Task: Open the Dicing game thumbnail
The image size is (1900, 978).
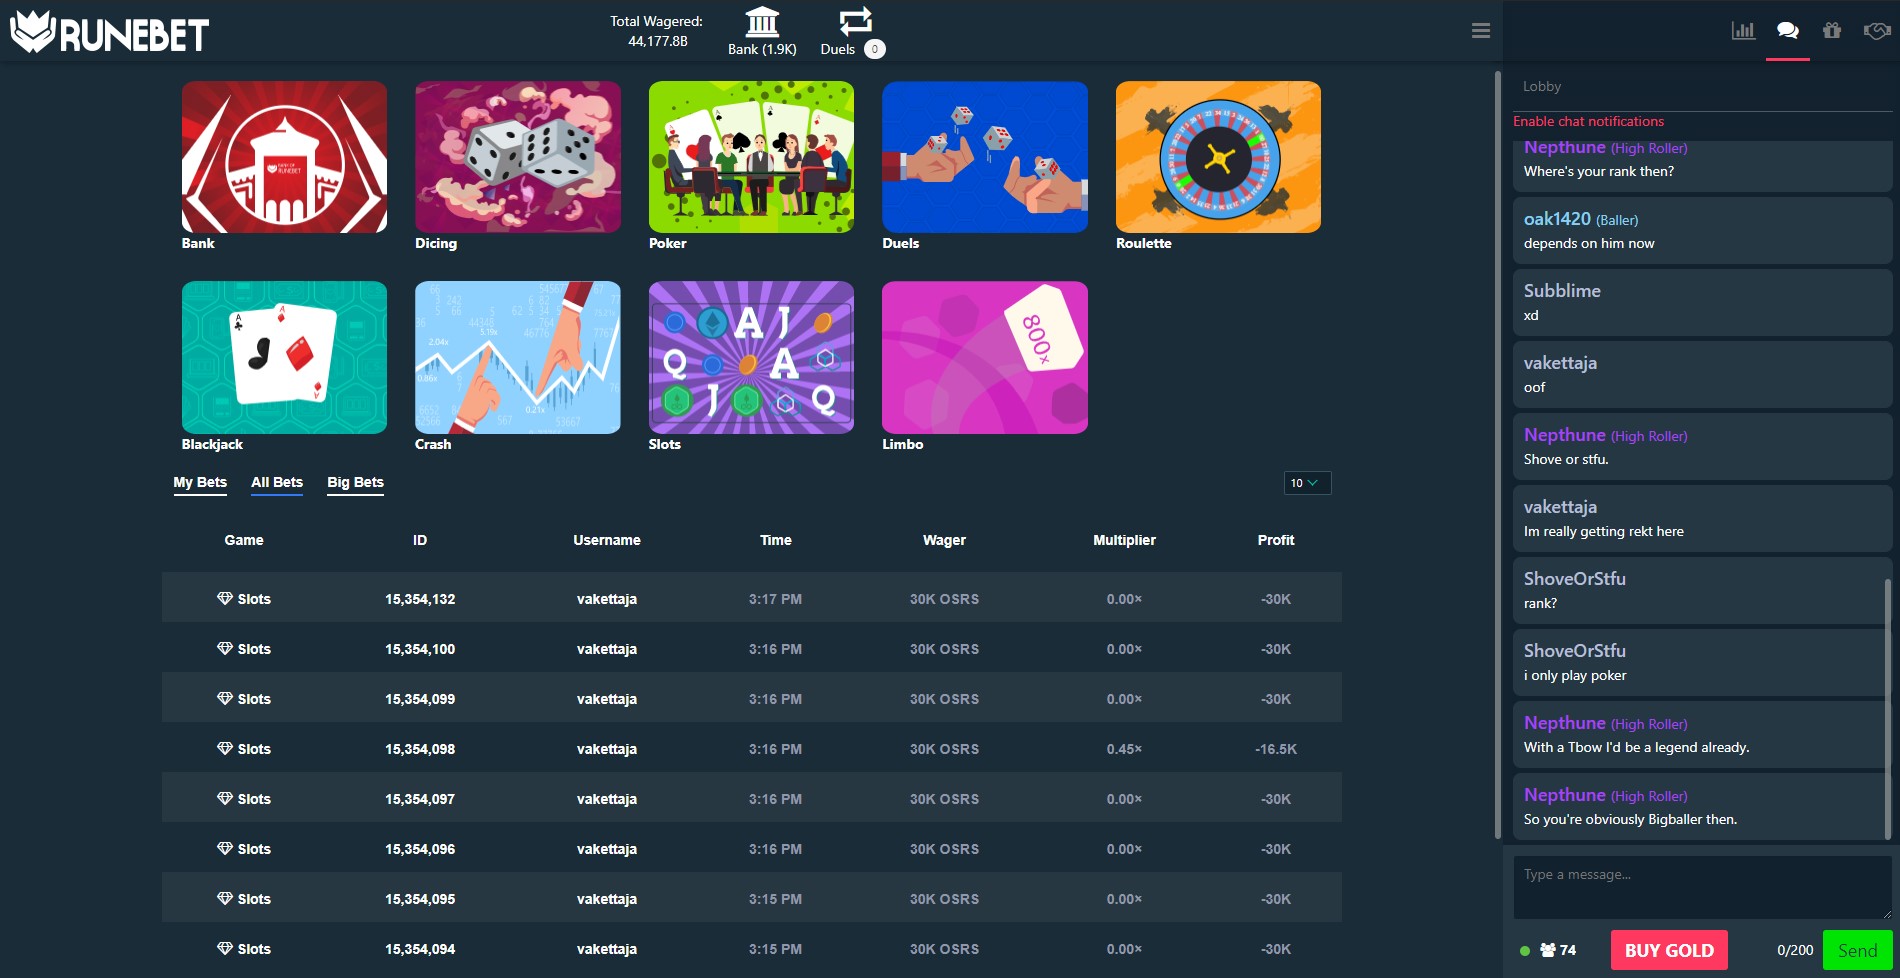Action: click(x=518, y=157)
